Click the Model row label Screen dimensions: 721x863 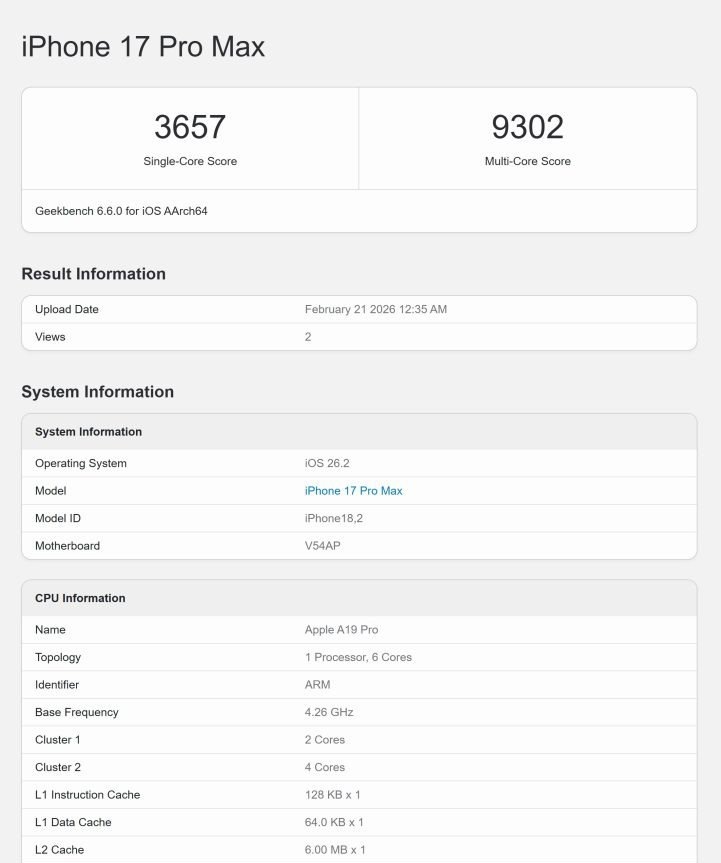(x=51, y=491)
